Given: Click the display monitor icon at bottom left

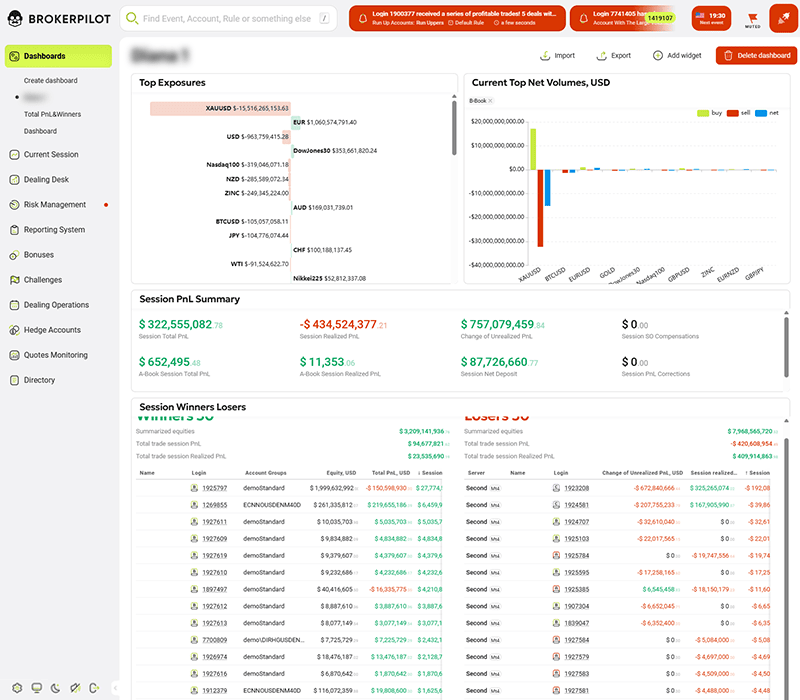Looking at the screenshot, I should pyautogui.click(x=36, y=687).
